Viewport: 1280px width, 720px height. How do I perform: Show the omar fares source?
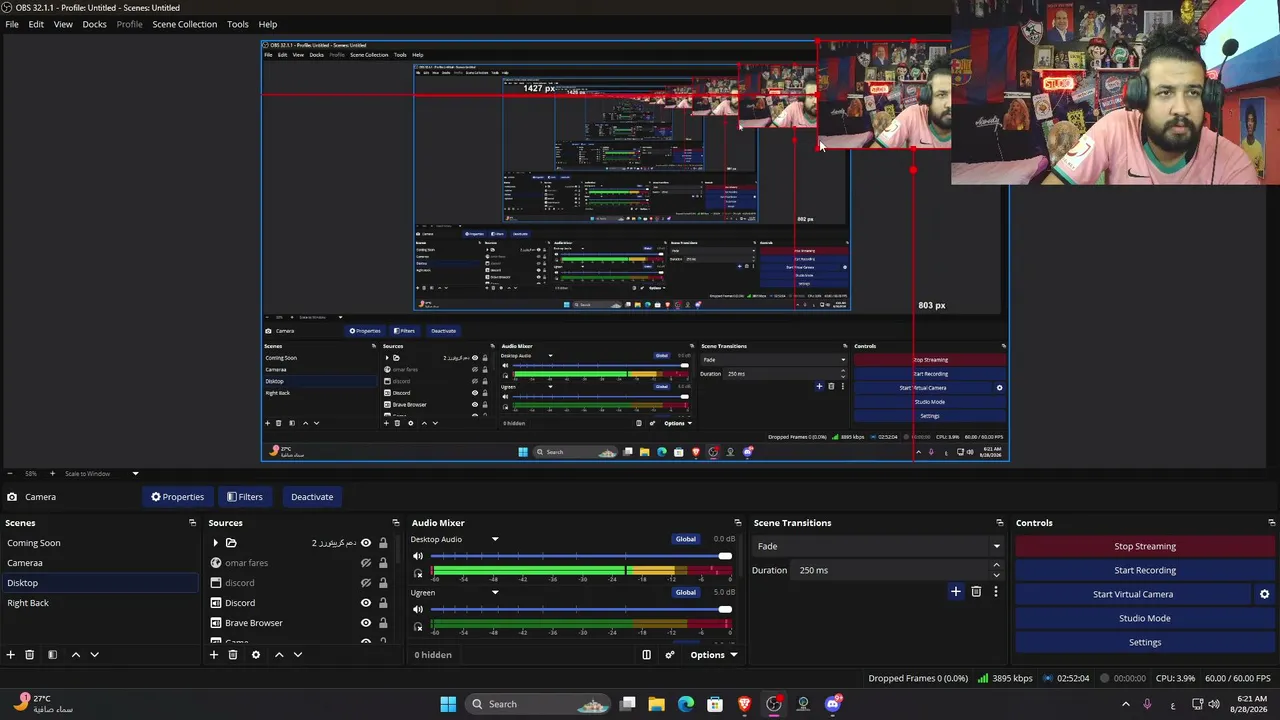click(366, 563)
